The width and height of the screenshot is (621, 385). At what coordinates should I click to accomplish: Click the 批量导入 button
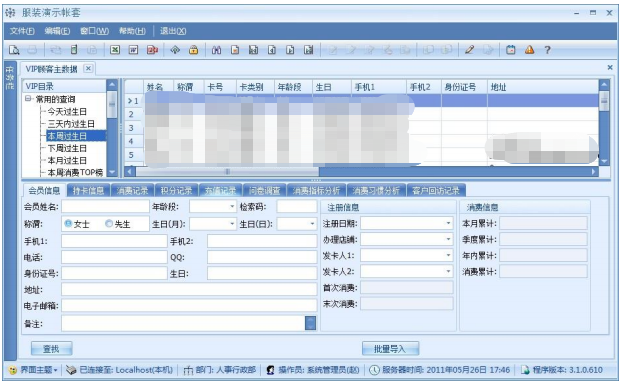pyautogui.click(x=390, y=349)
